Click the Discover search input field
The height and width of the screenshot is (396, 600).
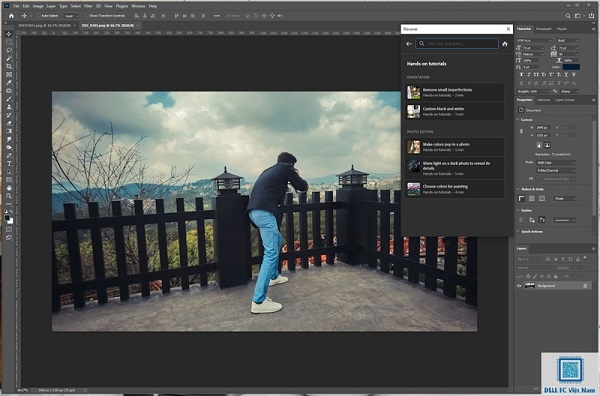point(457,44)
